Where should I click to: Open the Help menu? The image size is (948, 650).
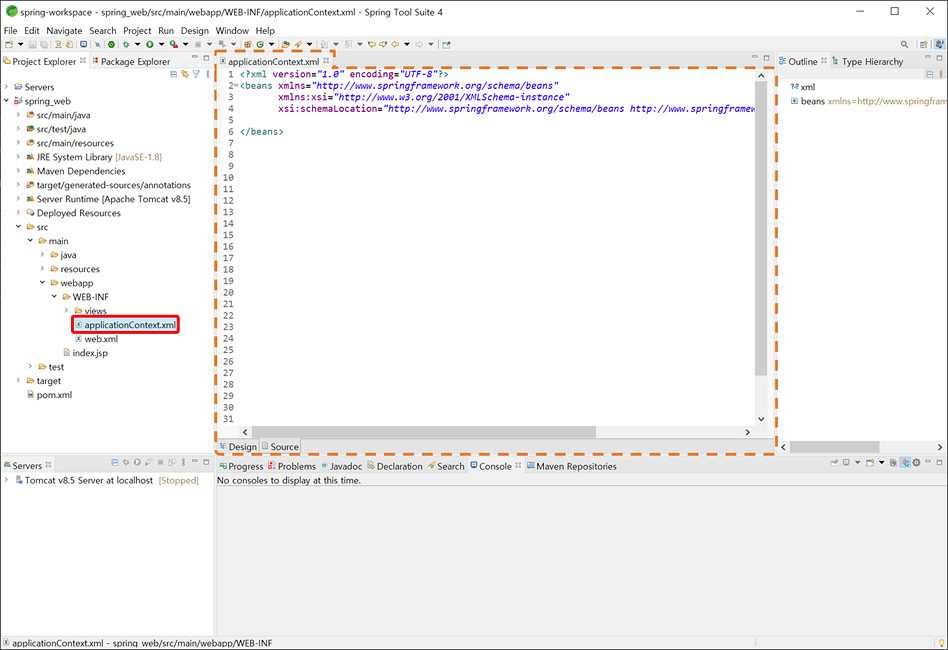click(x=265, y=30)
